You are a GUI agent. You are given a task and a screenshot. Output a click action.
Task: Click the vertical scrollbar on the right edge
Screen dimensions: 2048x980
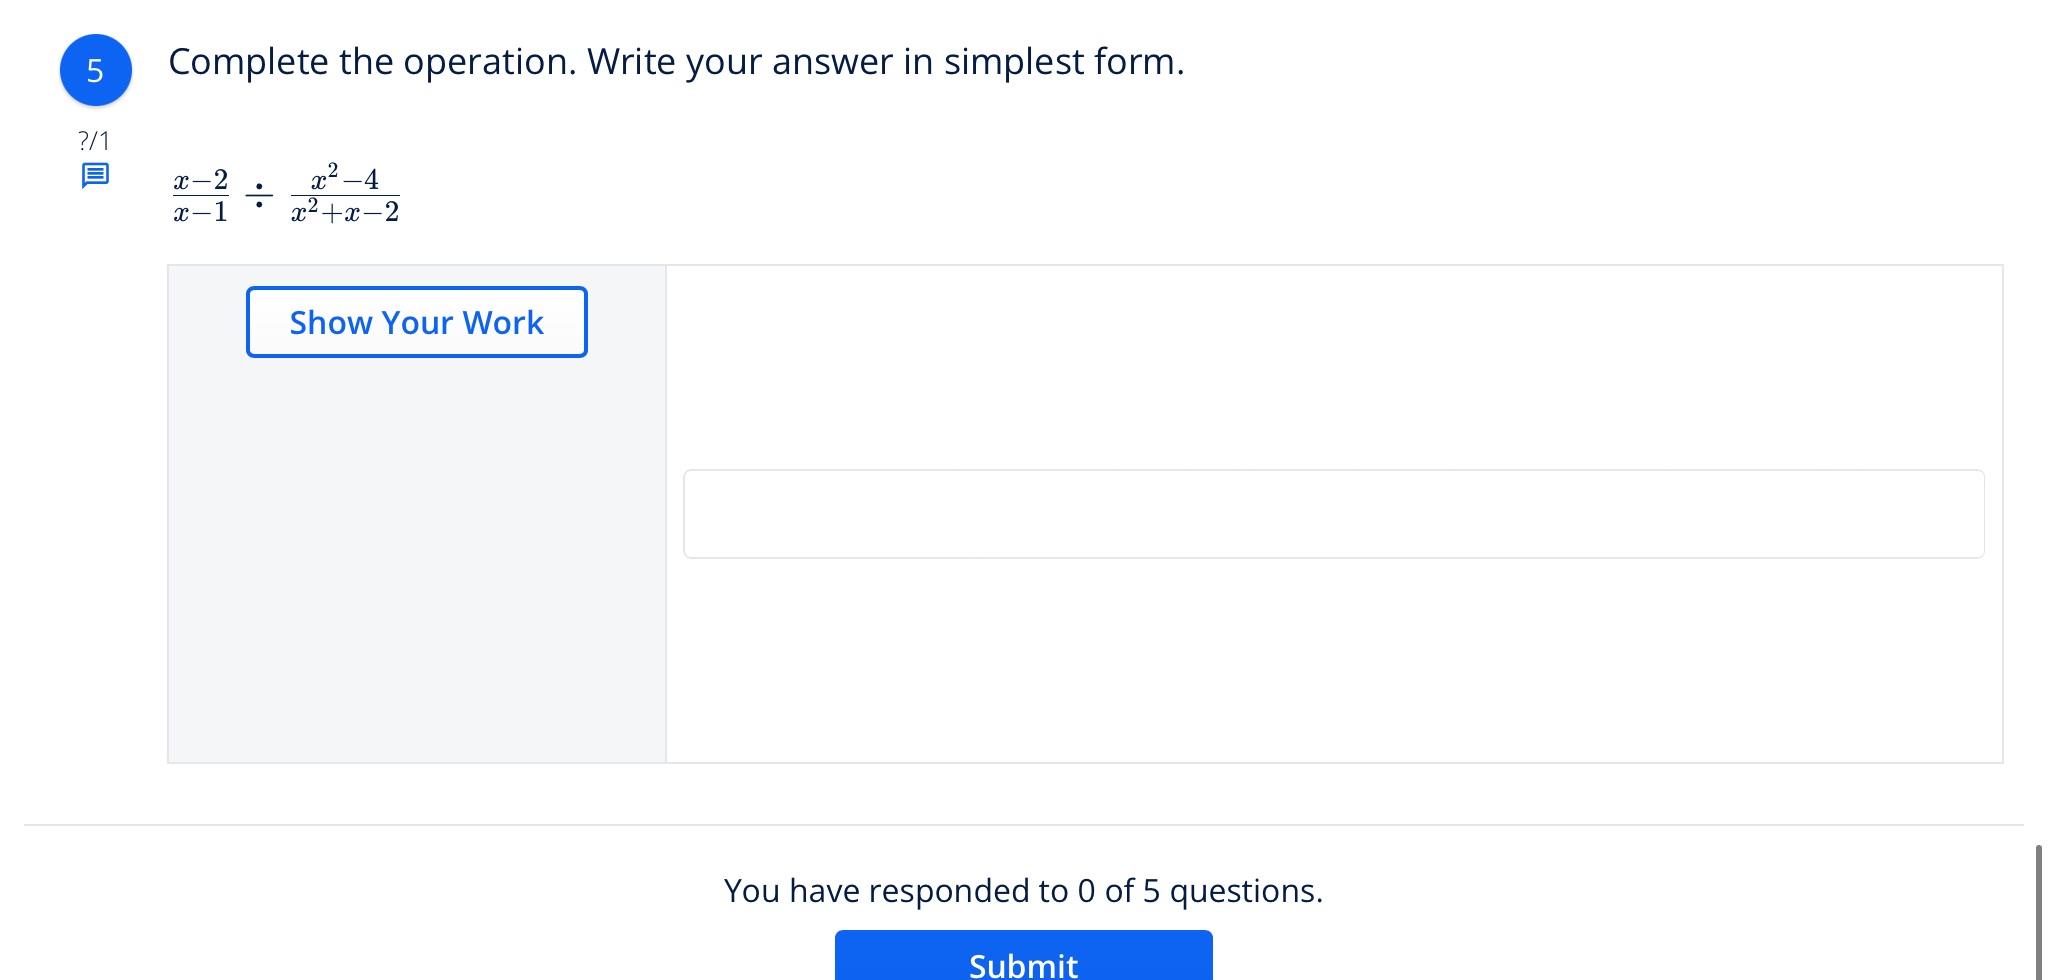coord(2038,910)
